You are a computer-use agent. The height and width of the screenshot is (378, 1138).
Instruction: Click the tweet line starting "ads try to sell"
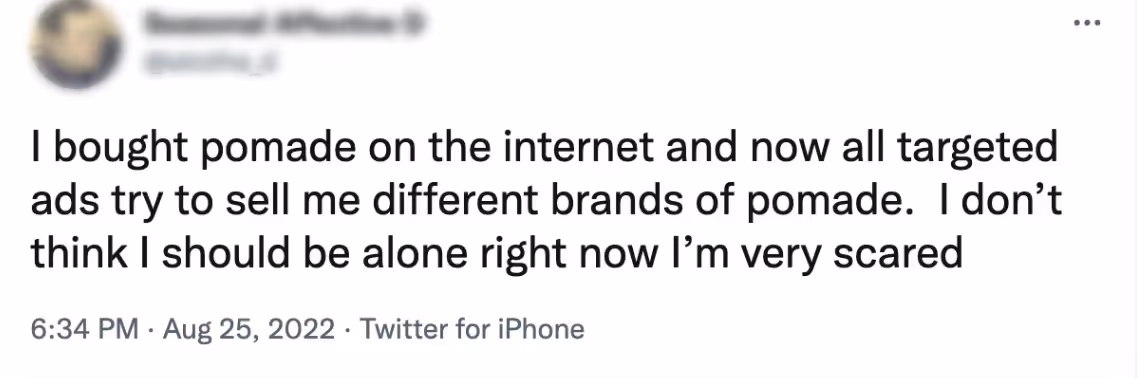(x=546, y=202)
